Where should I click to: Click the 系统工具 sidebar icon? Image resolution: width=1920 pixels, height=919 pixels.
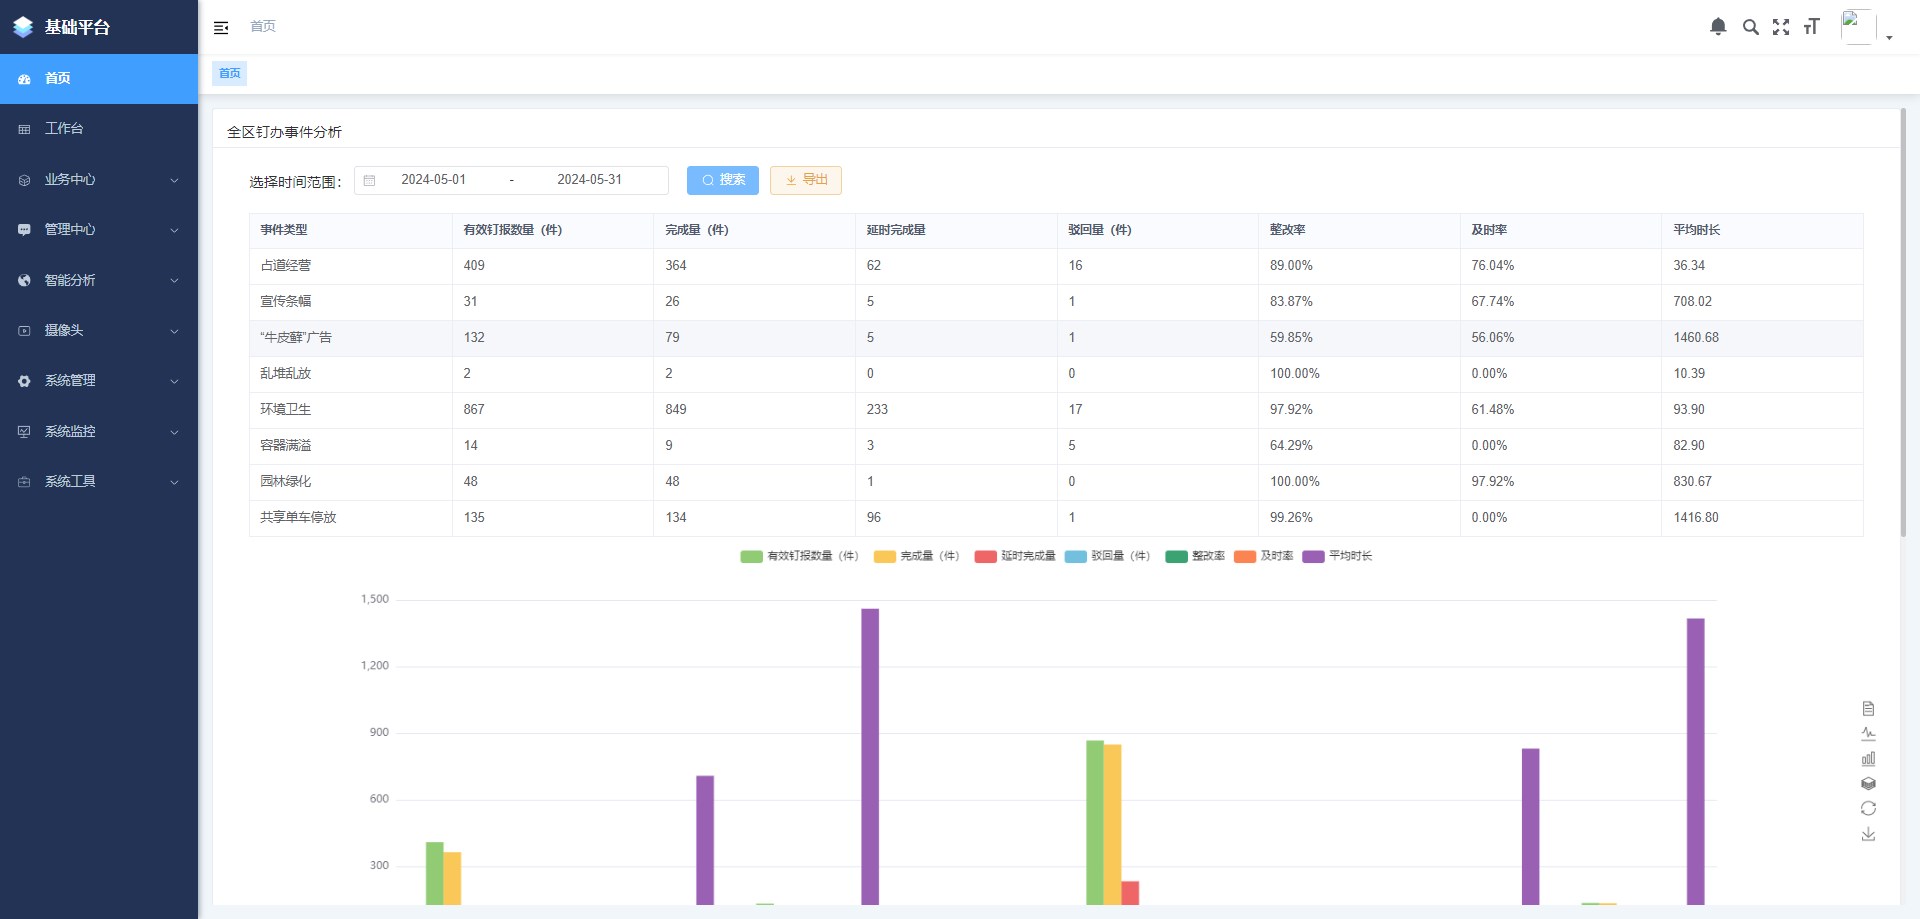click(x=24, y=482)
